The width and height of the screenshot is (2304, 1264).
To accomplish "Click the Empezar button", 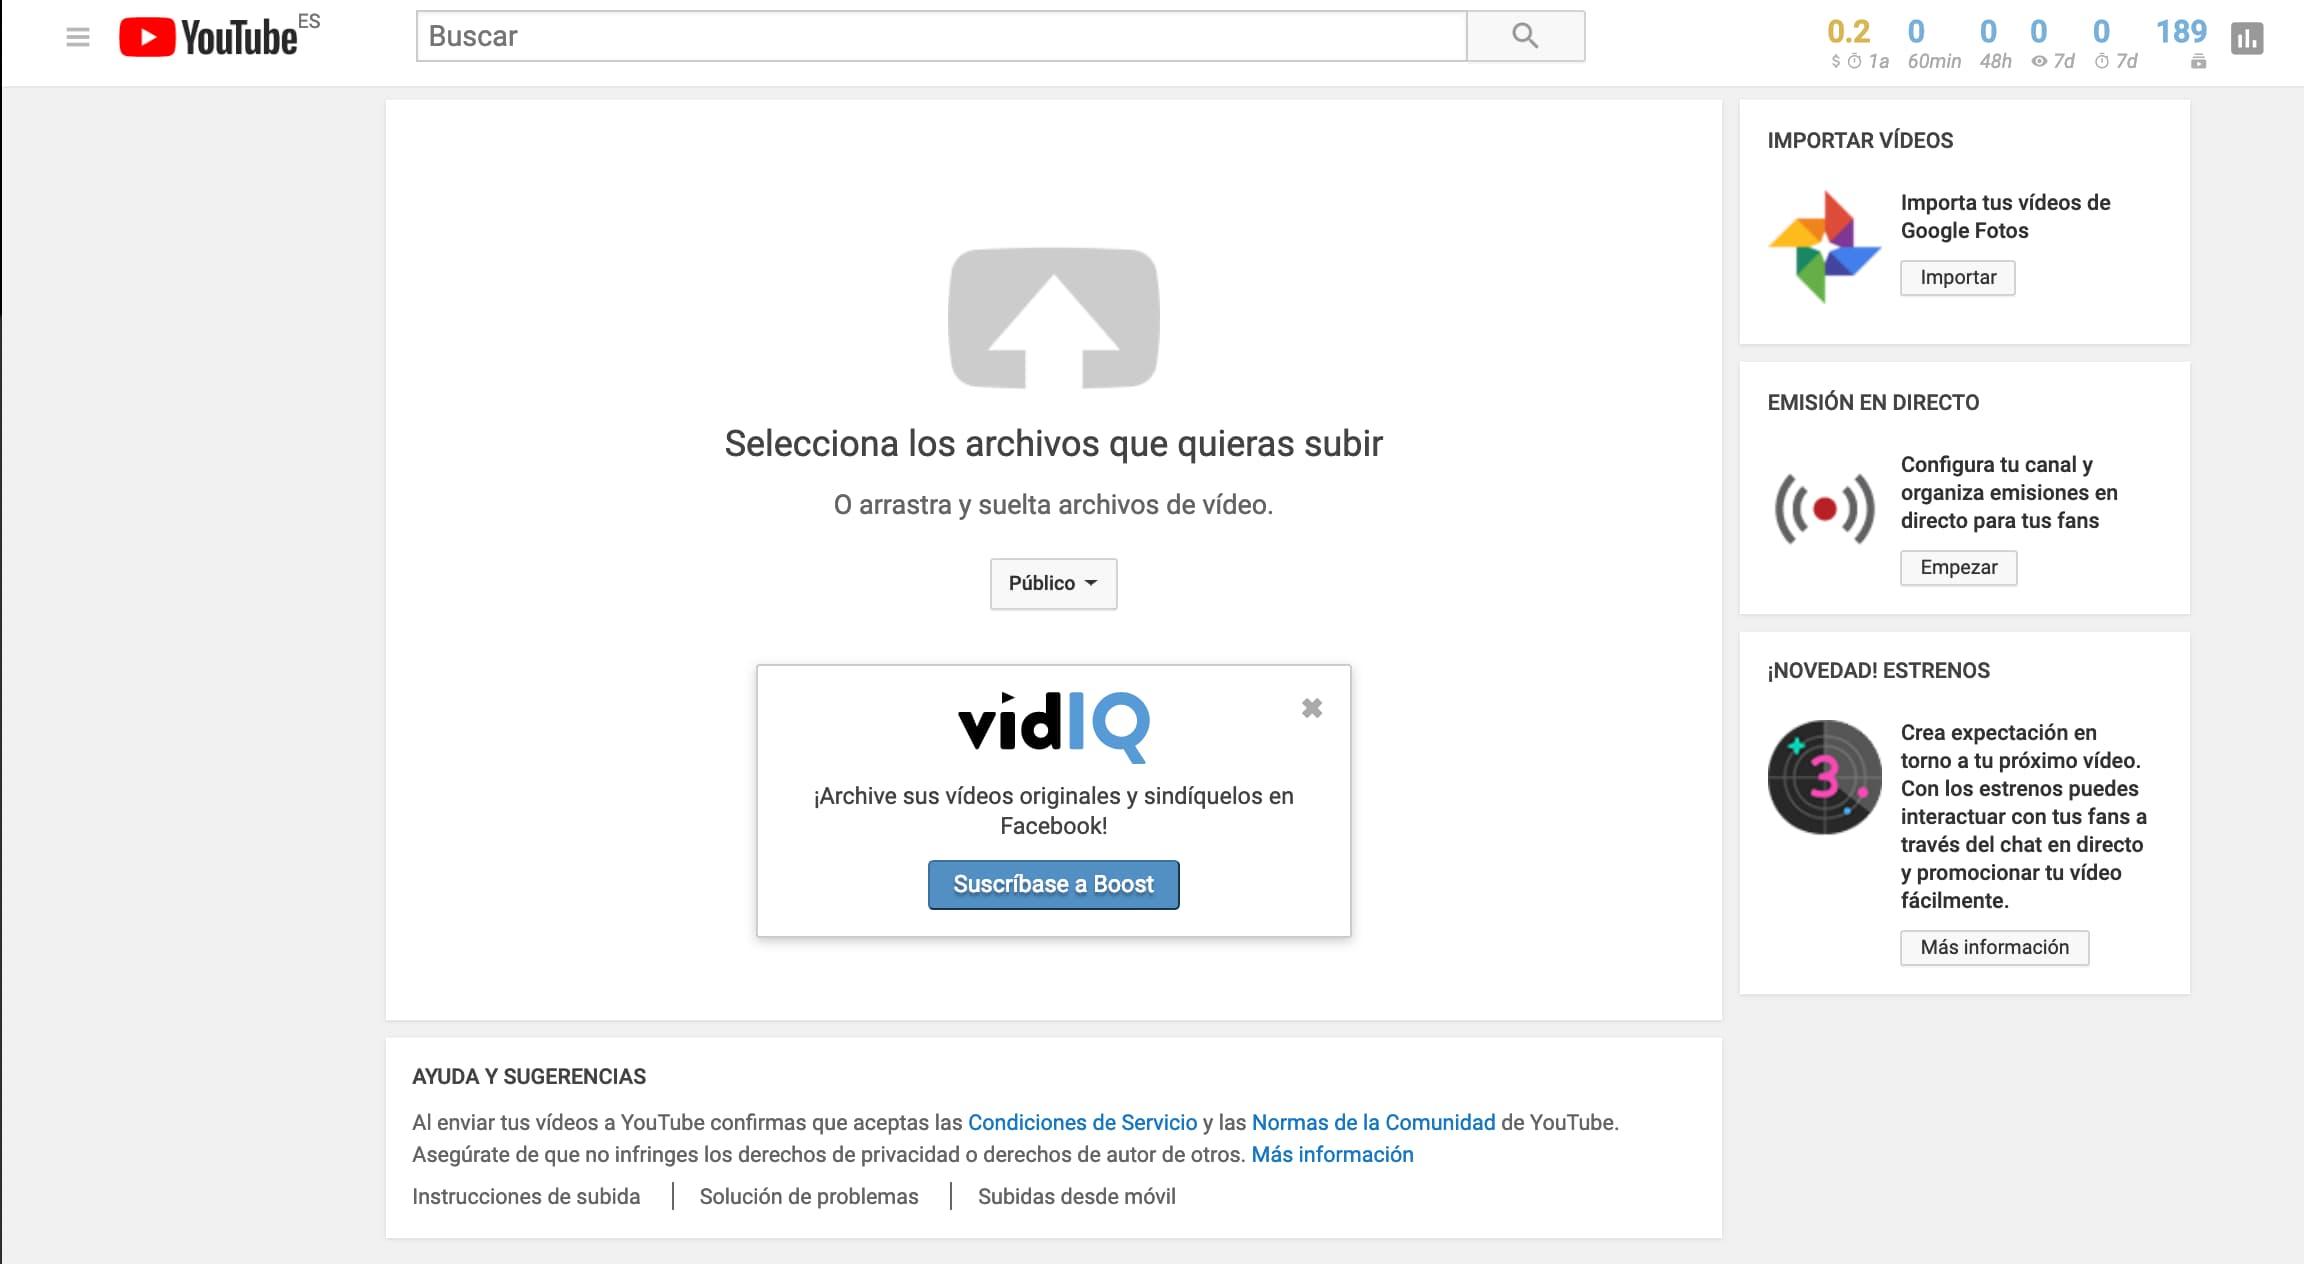I will pyautogui.click(x=1958, y=567).
